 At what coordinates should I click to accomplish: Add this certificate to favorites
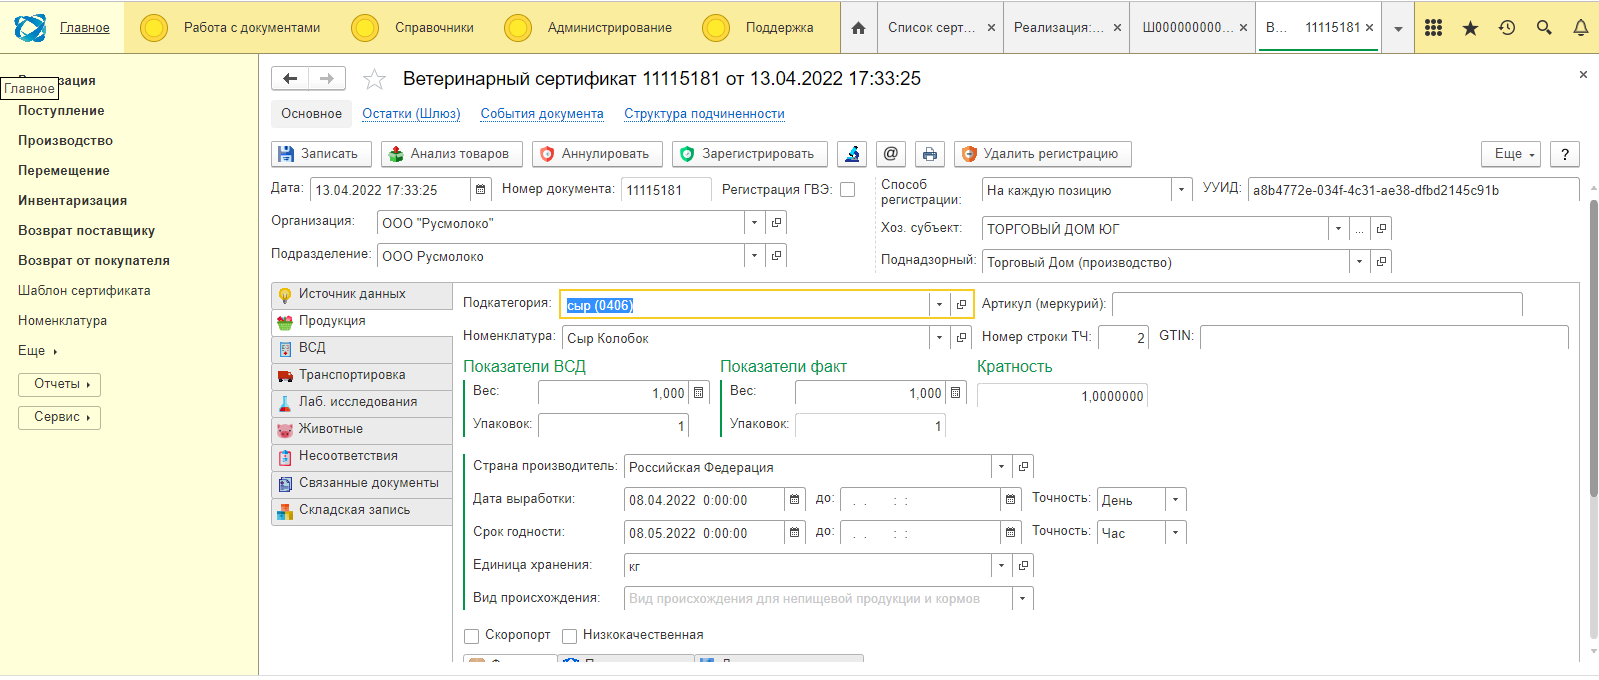(374, 79)
